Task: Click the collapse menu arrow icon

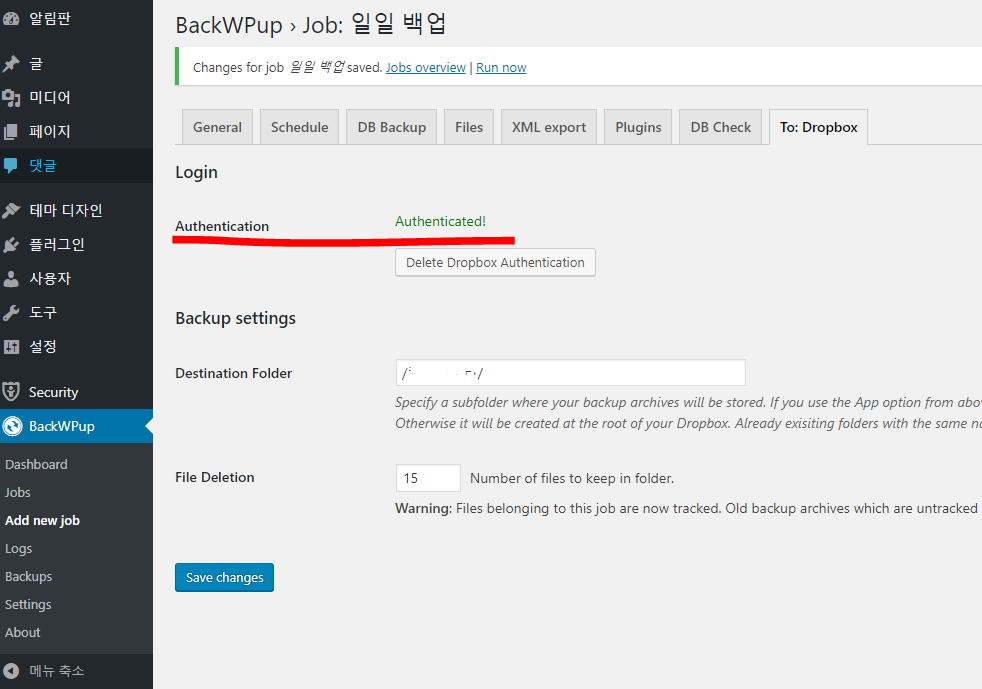Action: 11,671
